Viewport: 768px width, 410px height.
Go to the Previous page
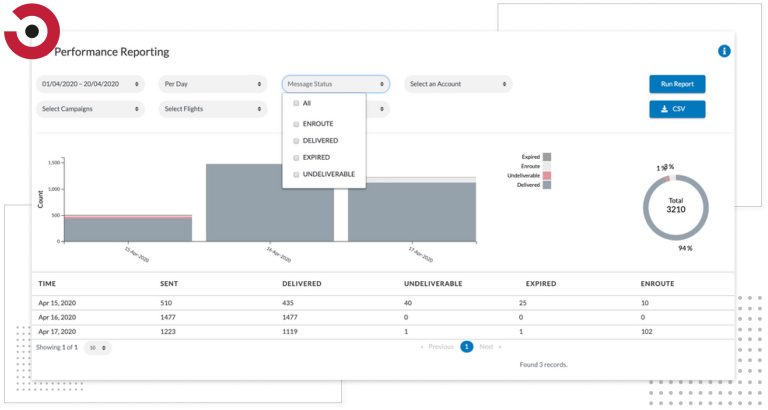click(x=437, y=347)
